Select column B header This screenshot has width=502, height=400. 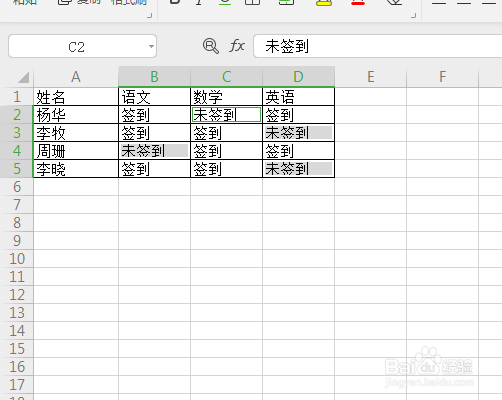pyautogui.click(x=154, y=77)
